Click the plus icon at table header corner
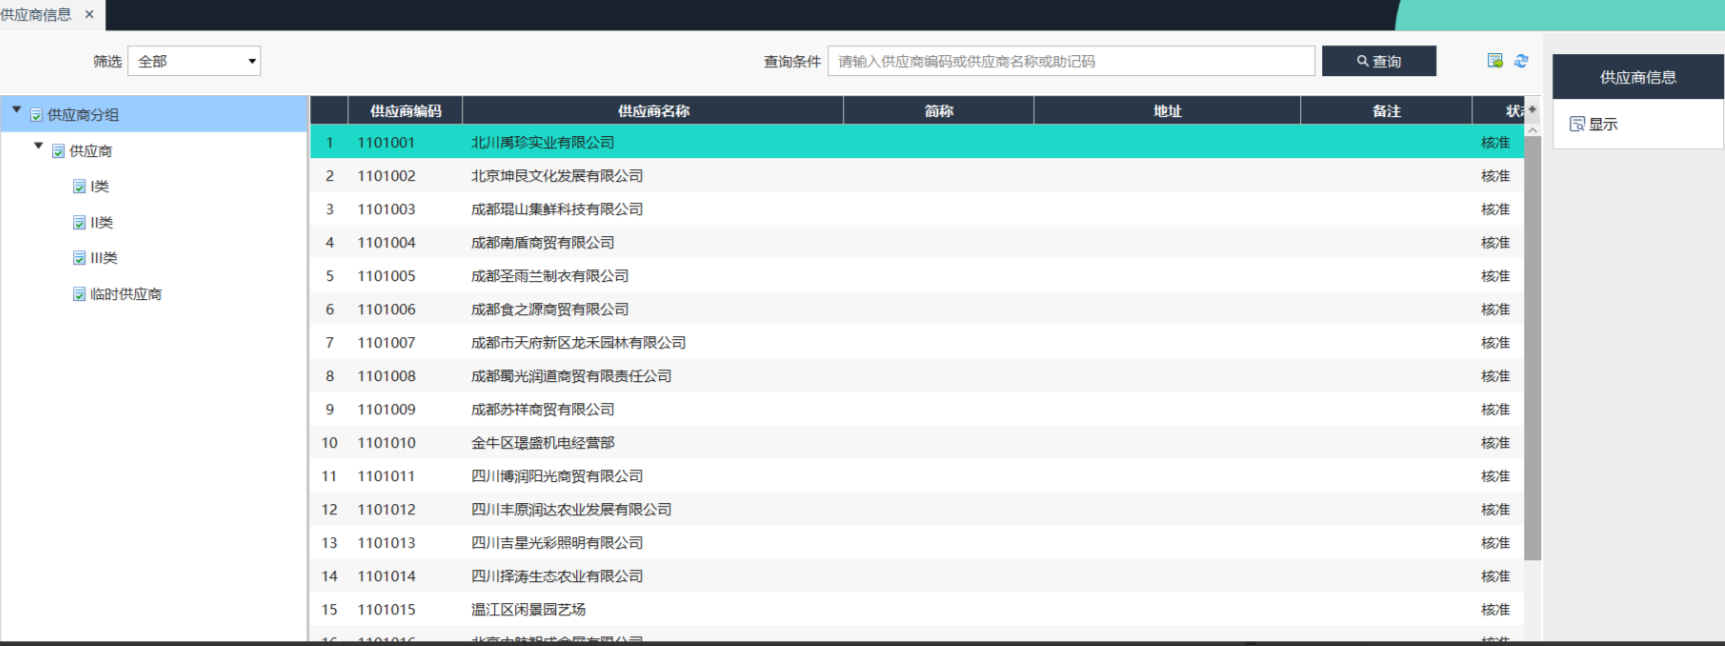Viewport: 1725px width, 646px height. (1532, 110)
